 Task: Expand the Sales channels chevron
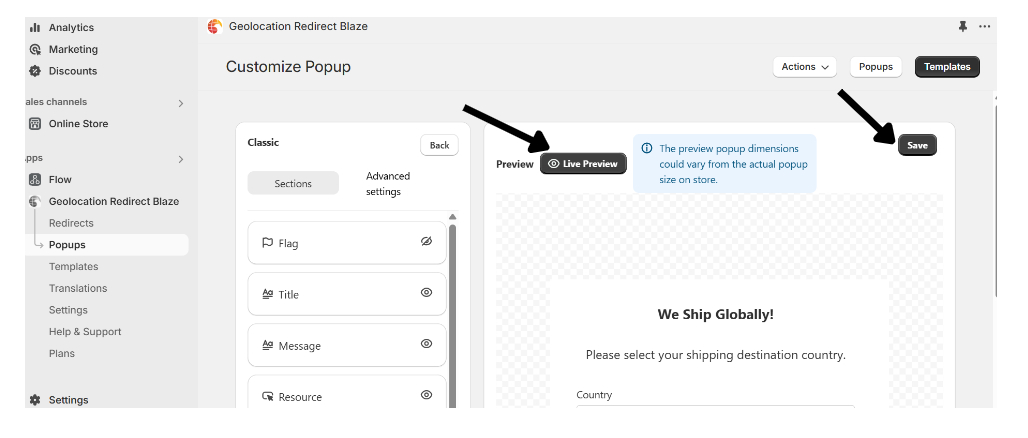[x=181, y=104]
